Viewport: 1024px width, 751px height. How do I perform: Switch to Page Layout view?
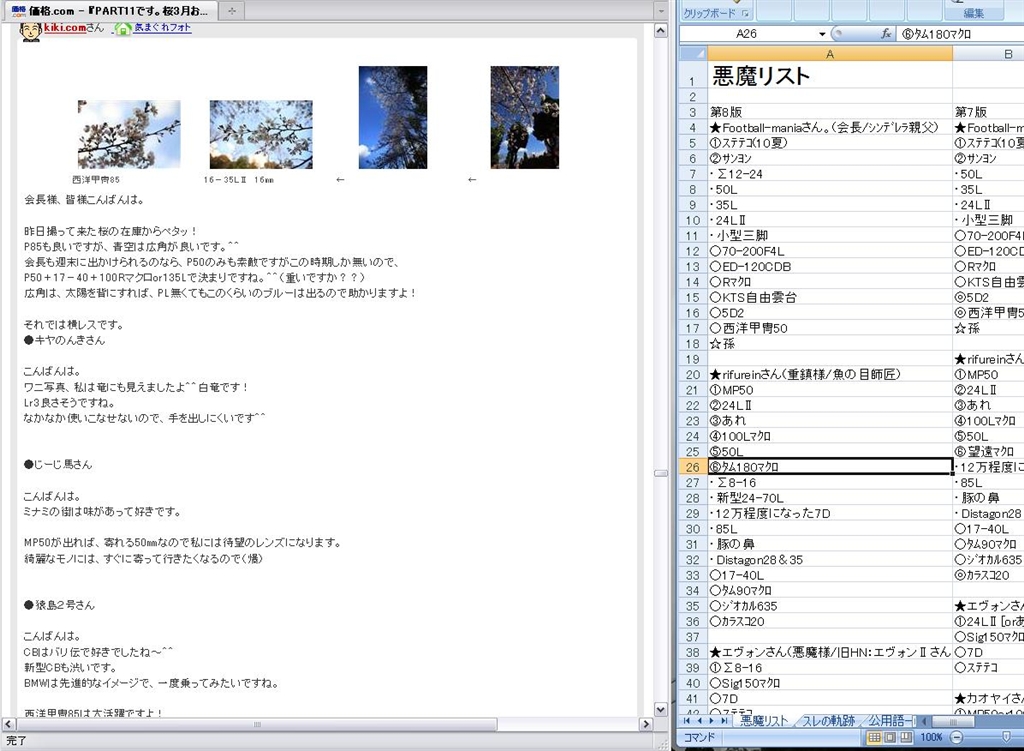pos(890,737)
